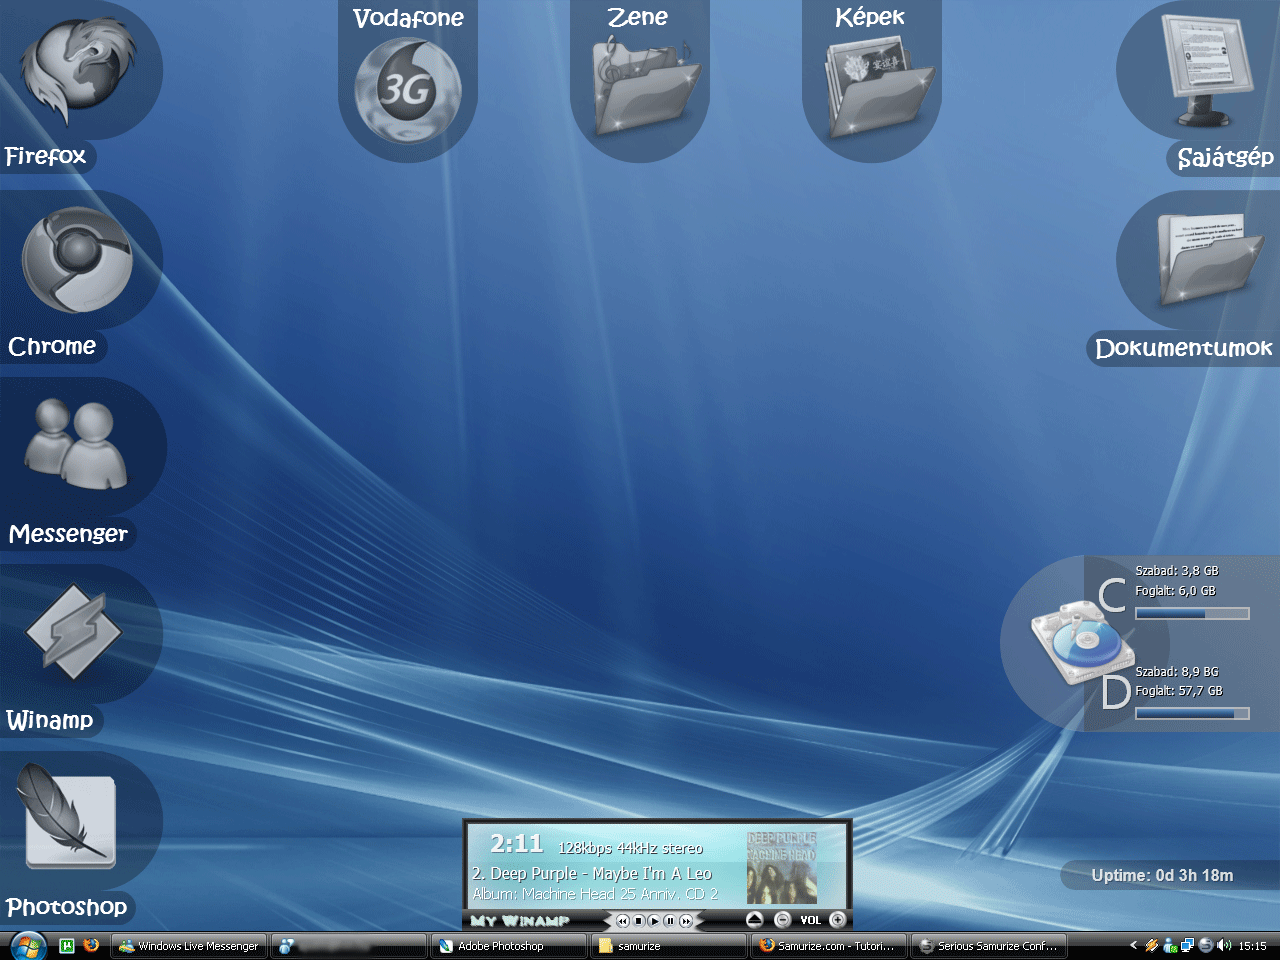
Task: Click the Messenger text label
Action: pyautogui.click(x=68, y=534)
